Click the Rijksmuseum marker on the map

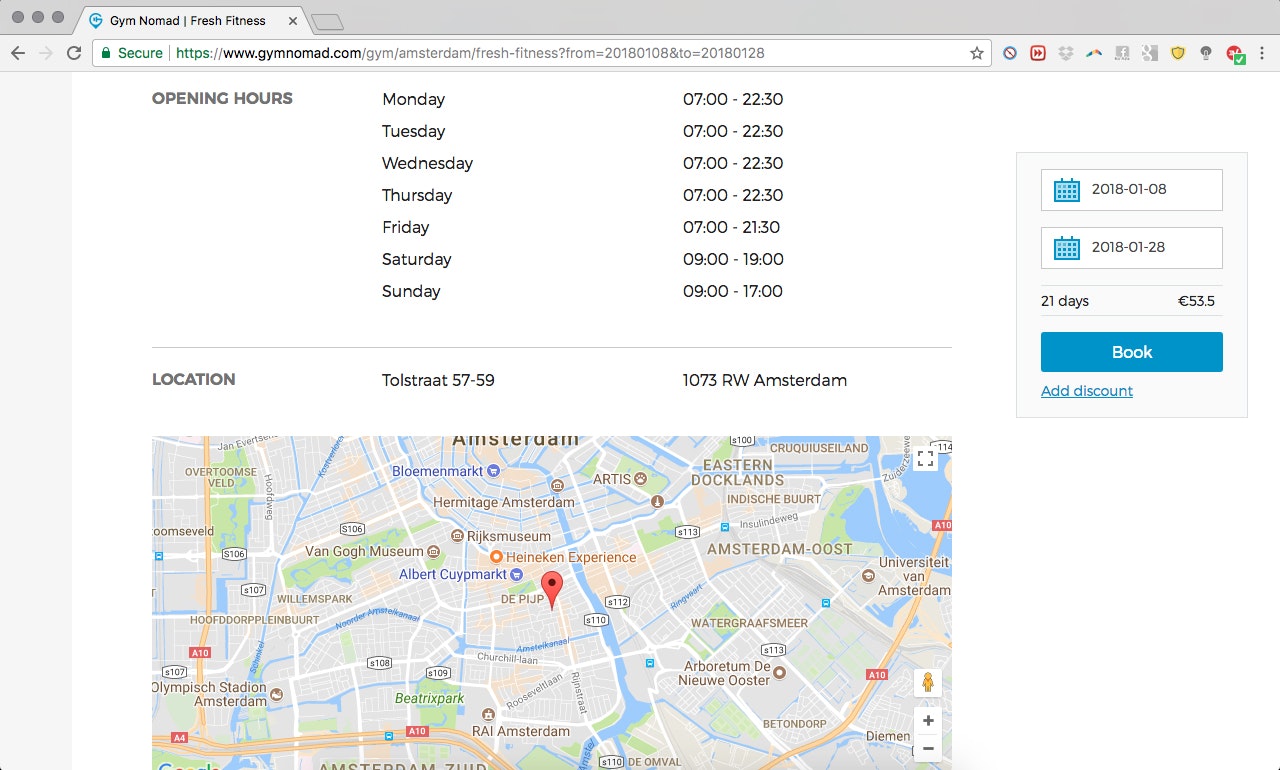(x=458, y=537)
